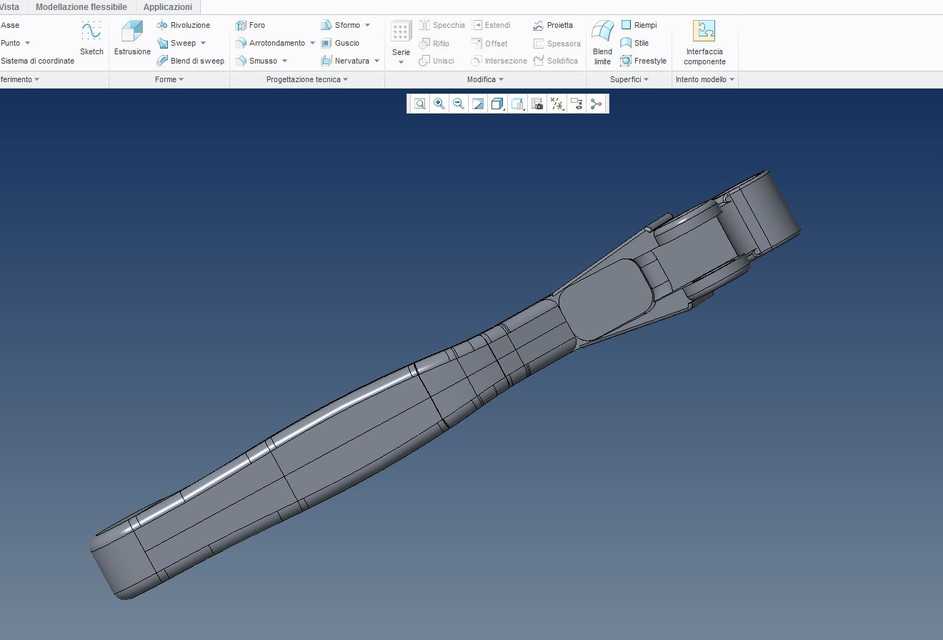The width and height of the screenshot is (943, 640).
Task: Click the Smusso (Chamfer) button
Action: pyautogui.click(x=261, y=60)
